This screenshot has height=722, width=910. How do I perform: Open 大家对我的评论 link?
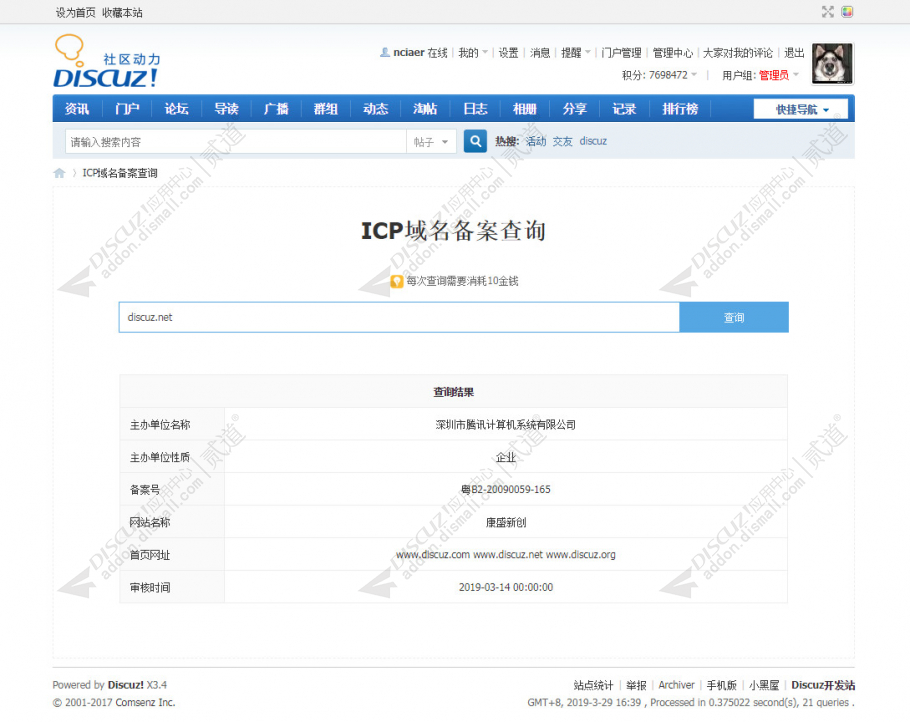click(738, 53)
